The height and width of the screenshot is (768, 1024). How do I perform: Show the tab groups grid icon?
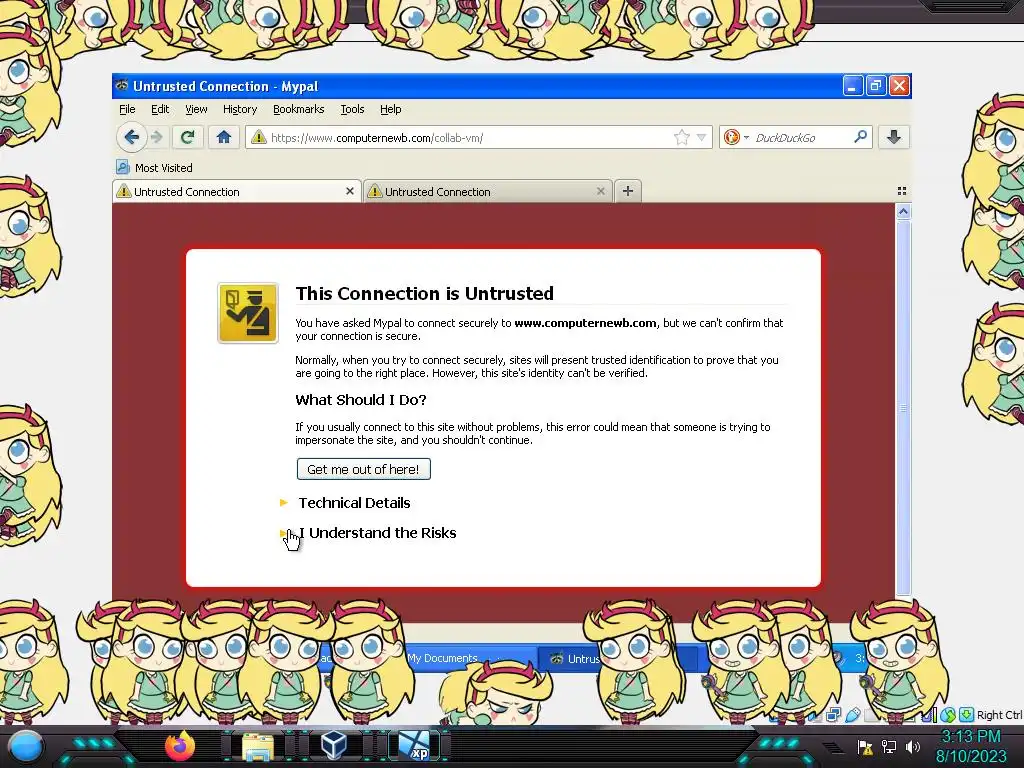[902, 191]
